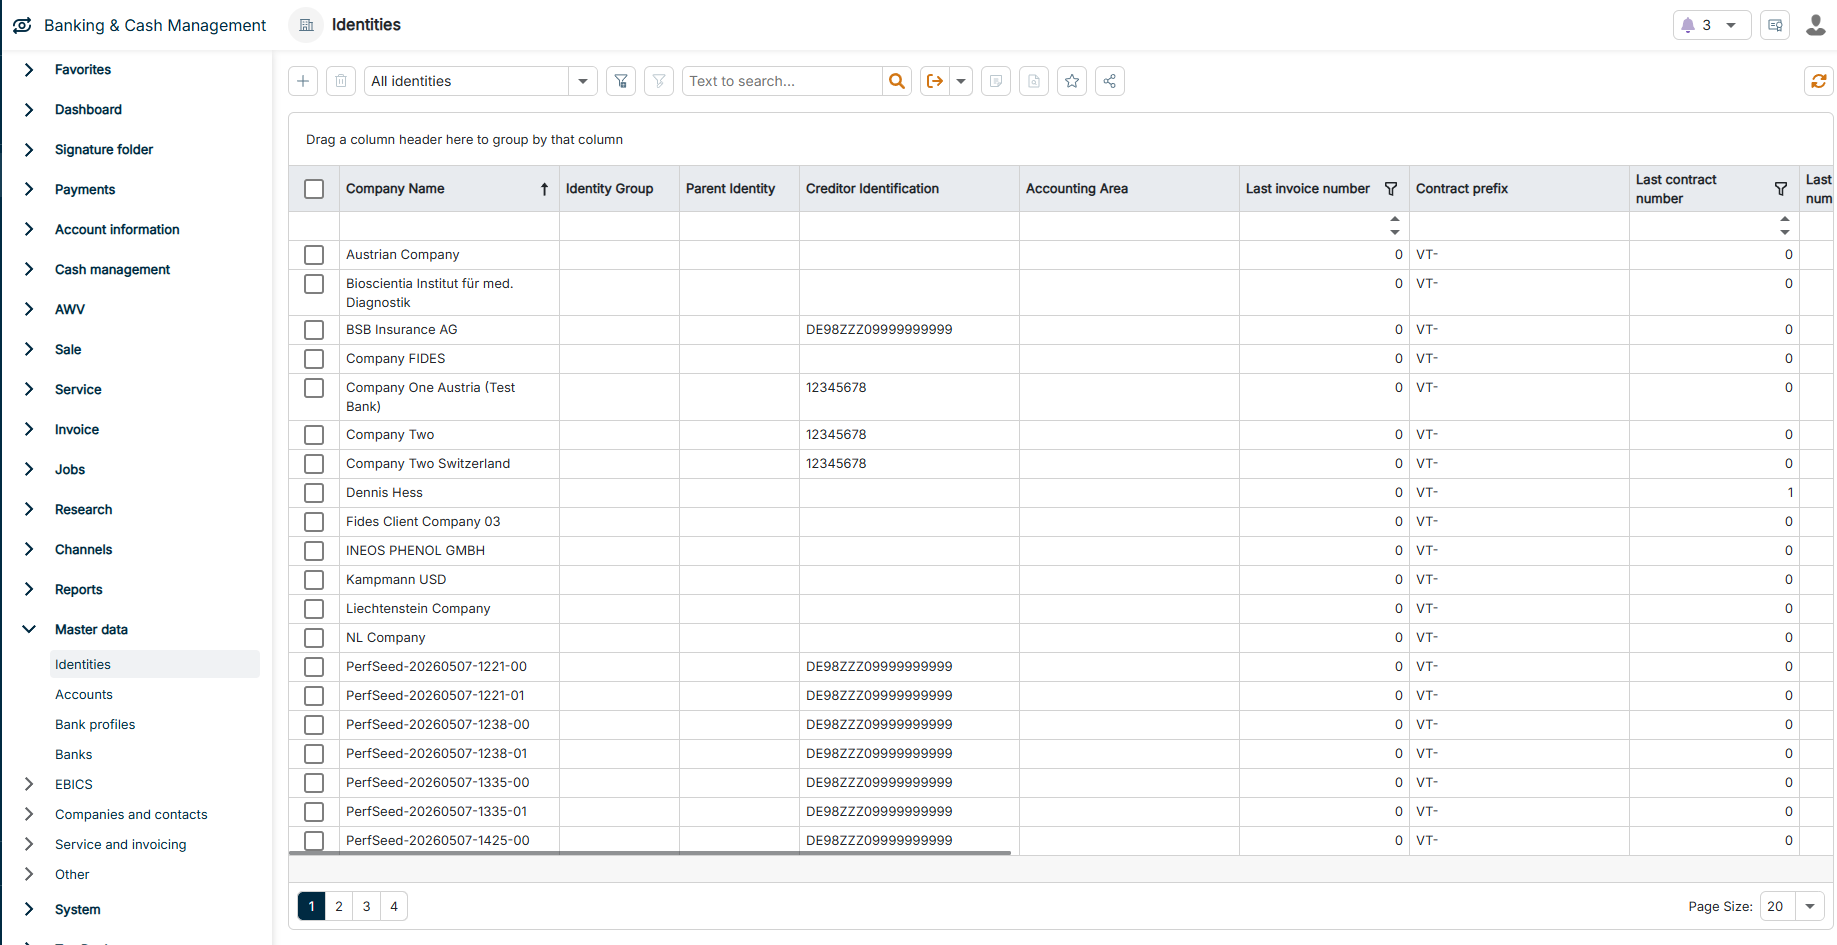The image size is (1837, 945).
Task: Open the Reports menu item
Action: click(79, 589)
